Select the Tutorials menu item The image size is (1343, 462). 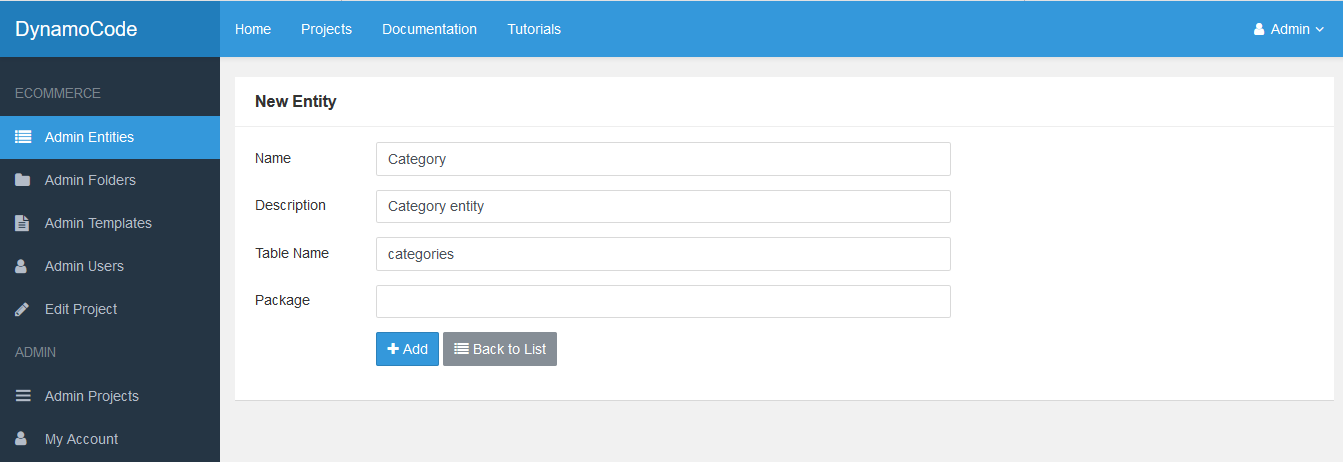(x=534, y=29)
